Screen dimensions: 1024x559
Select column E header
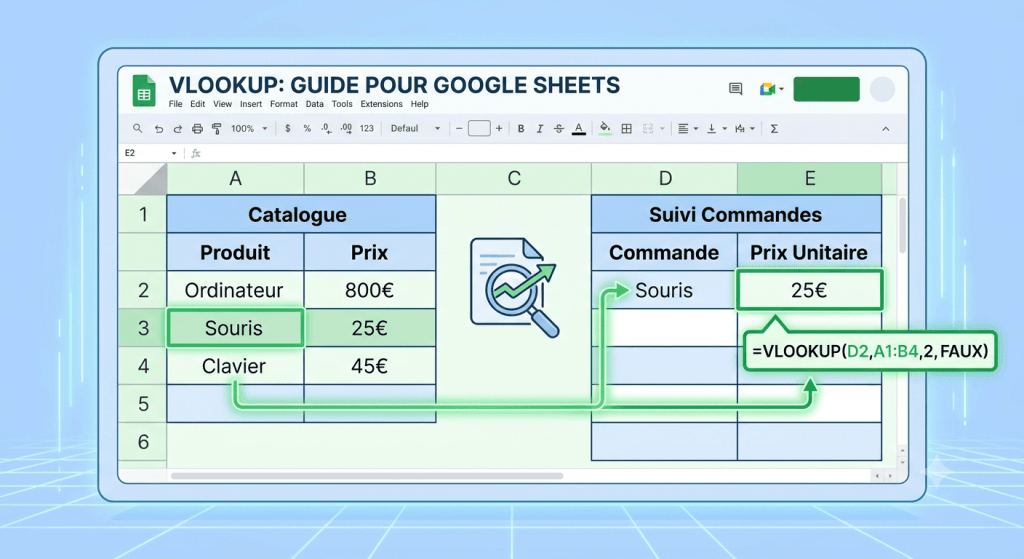(x=810, y=179)
